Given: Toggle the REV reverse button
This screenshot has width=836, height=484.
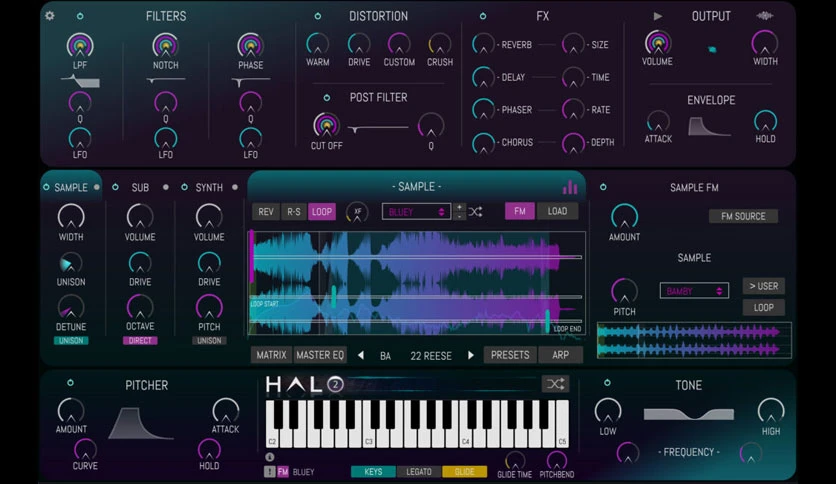Looking at the screenshot, I should click(x=266, y=212).
